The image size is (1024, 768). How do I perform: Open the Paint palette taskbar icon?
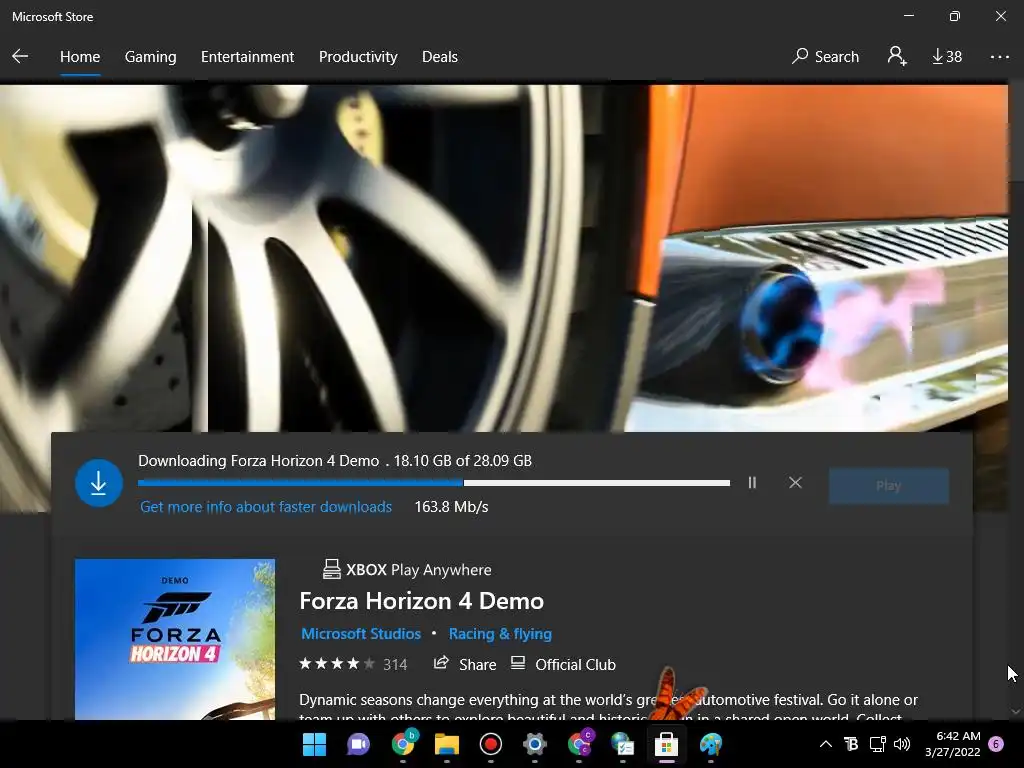pos(711,744)
